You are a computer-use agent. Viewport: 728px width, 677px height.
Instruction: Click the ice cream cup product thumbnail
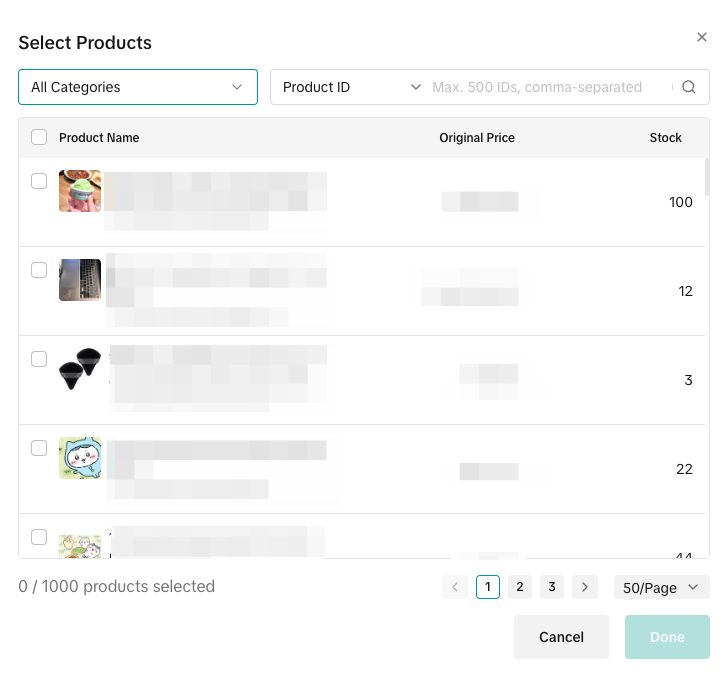[x=80, y=191]
